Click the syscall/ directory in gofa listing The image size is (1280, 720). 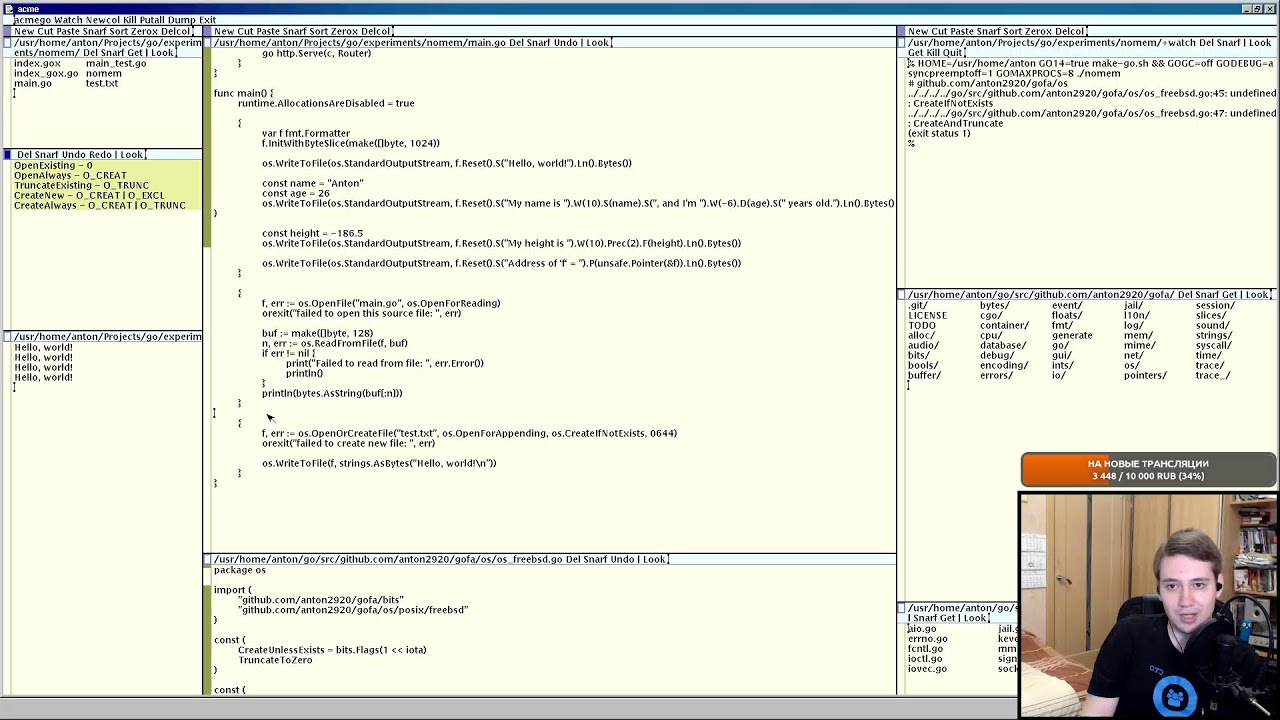coord(1214,345)
